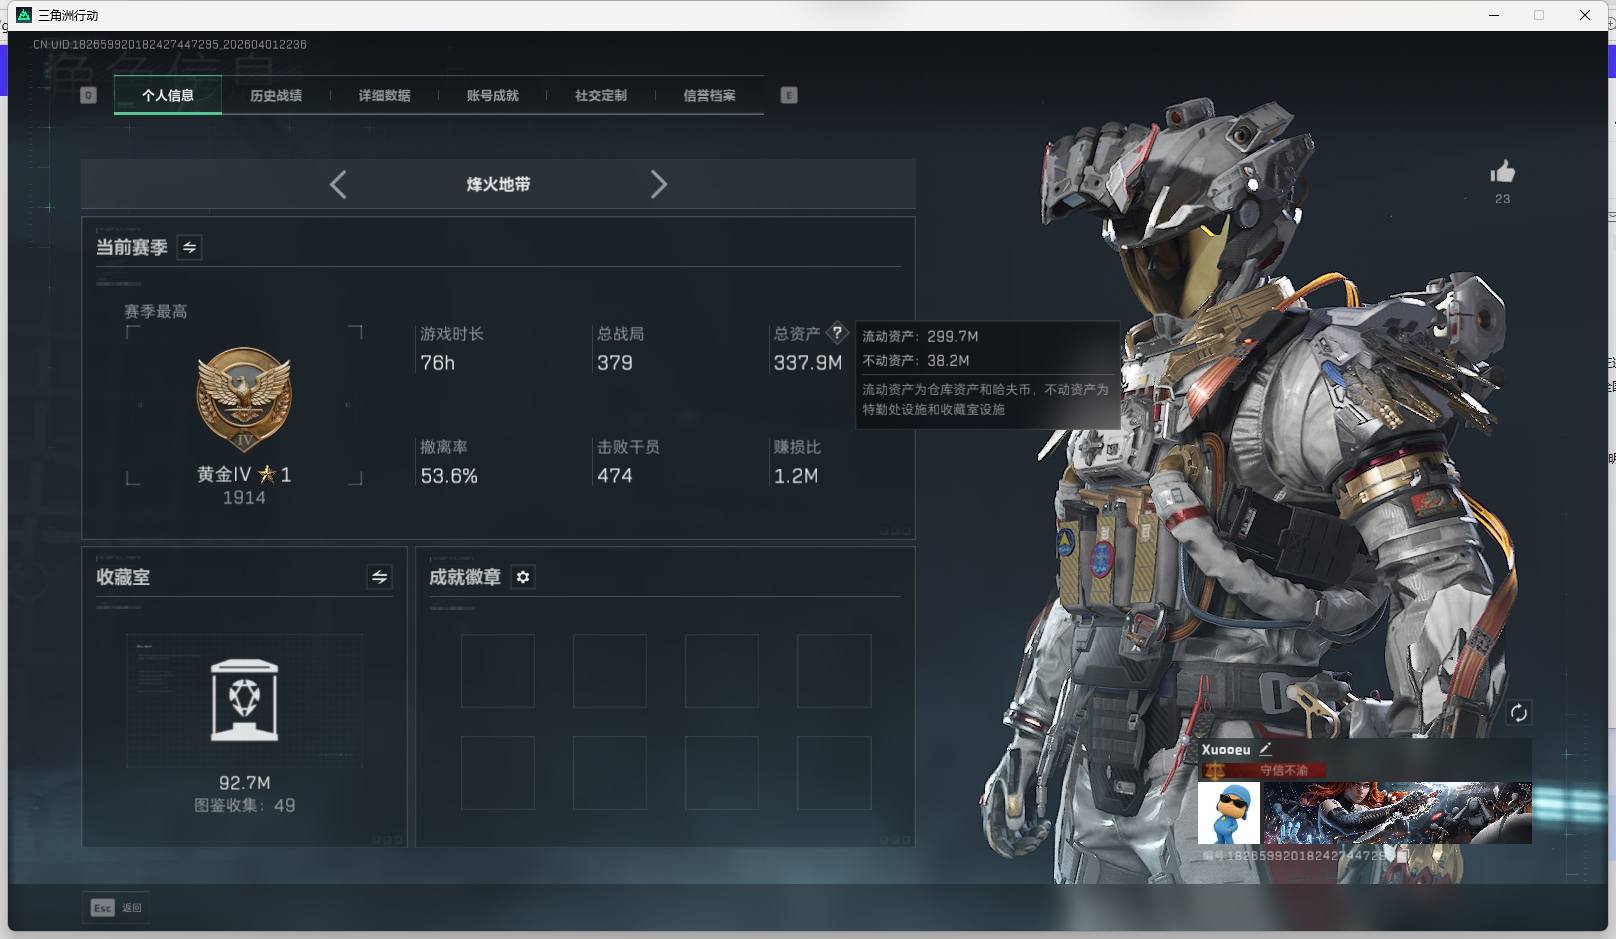Switch to the 历史战绩 tab
The height and width of the screenshot is (939, 1616).
click(276, 95)
